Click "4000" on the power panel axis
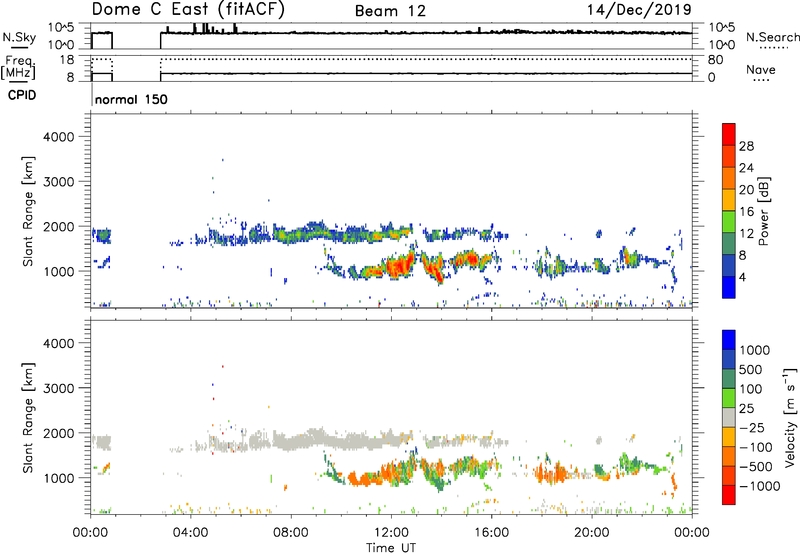This screenshot has height=554, width=800. (58, 137)
